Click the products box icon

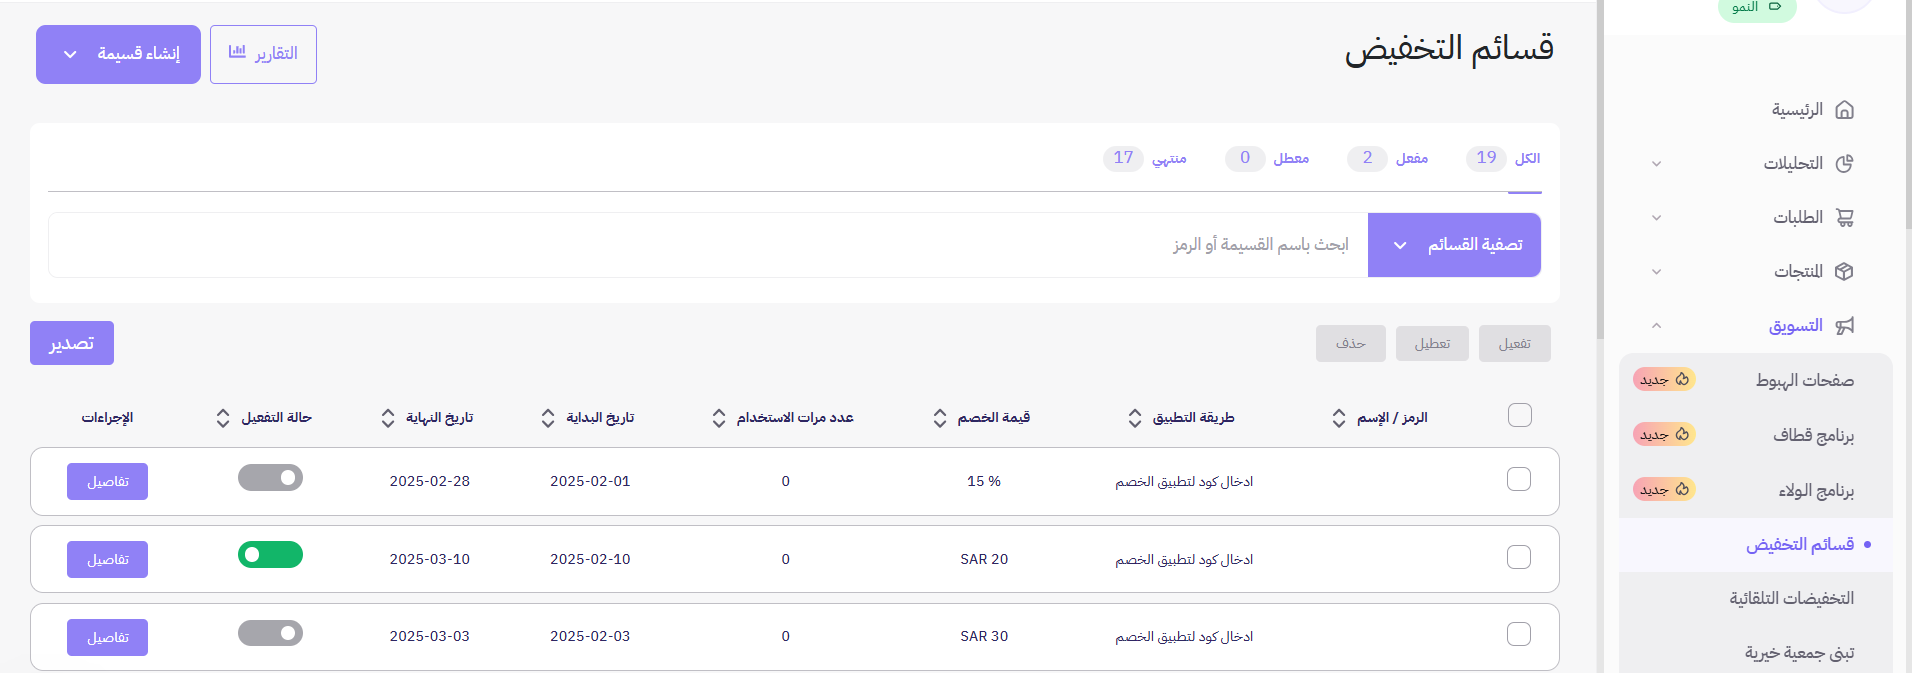pyautogui.click(x=1845, y=272)
